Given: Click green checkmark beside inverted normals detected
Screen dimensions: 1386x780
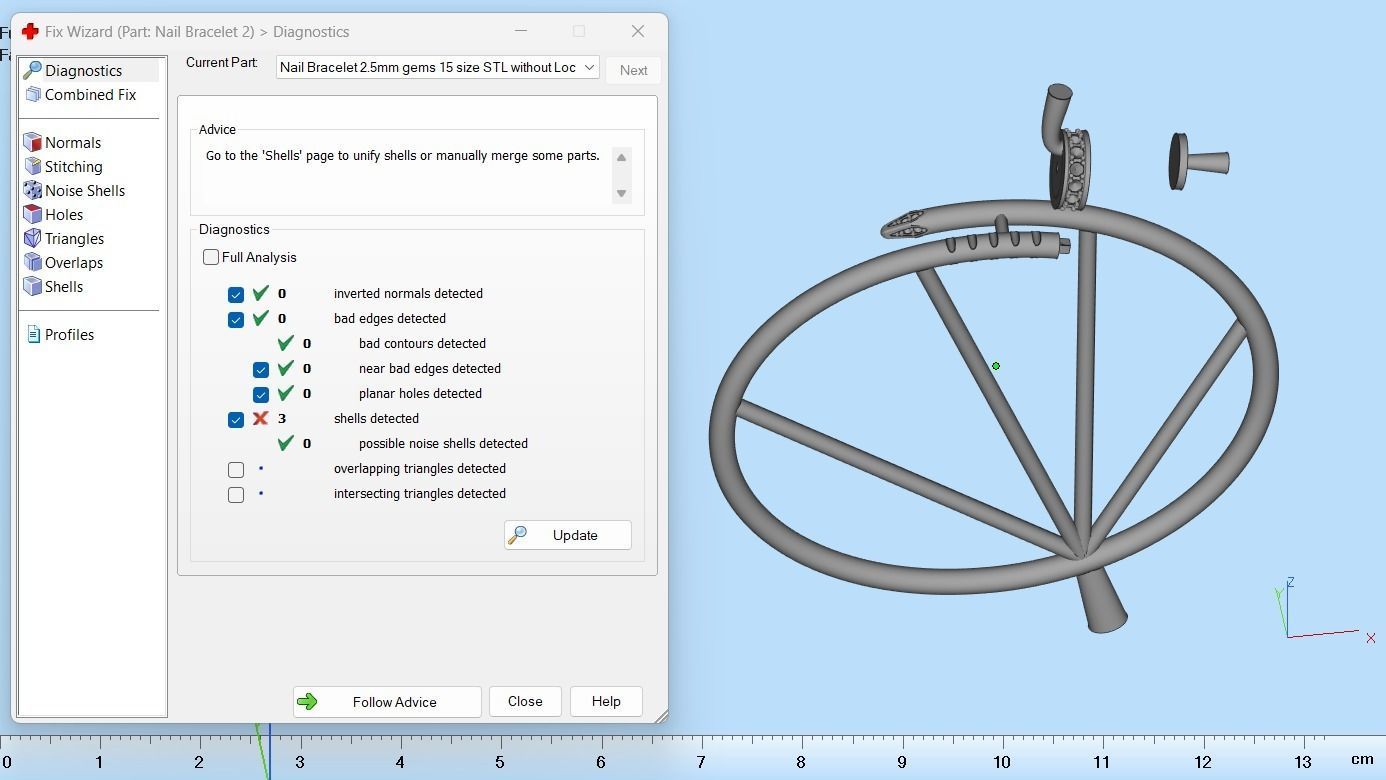Looking at the screenshot, I should pos(261,293).
